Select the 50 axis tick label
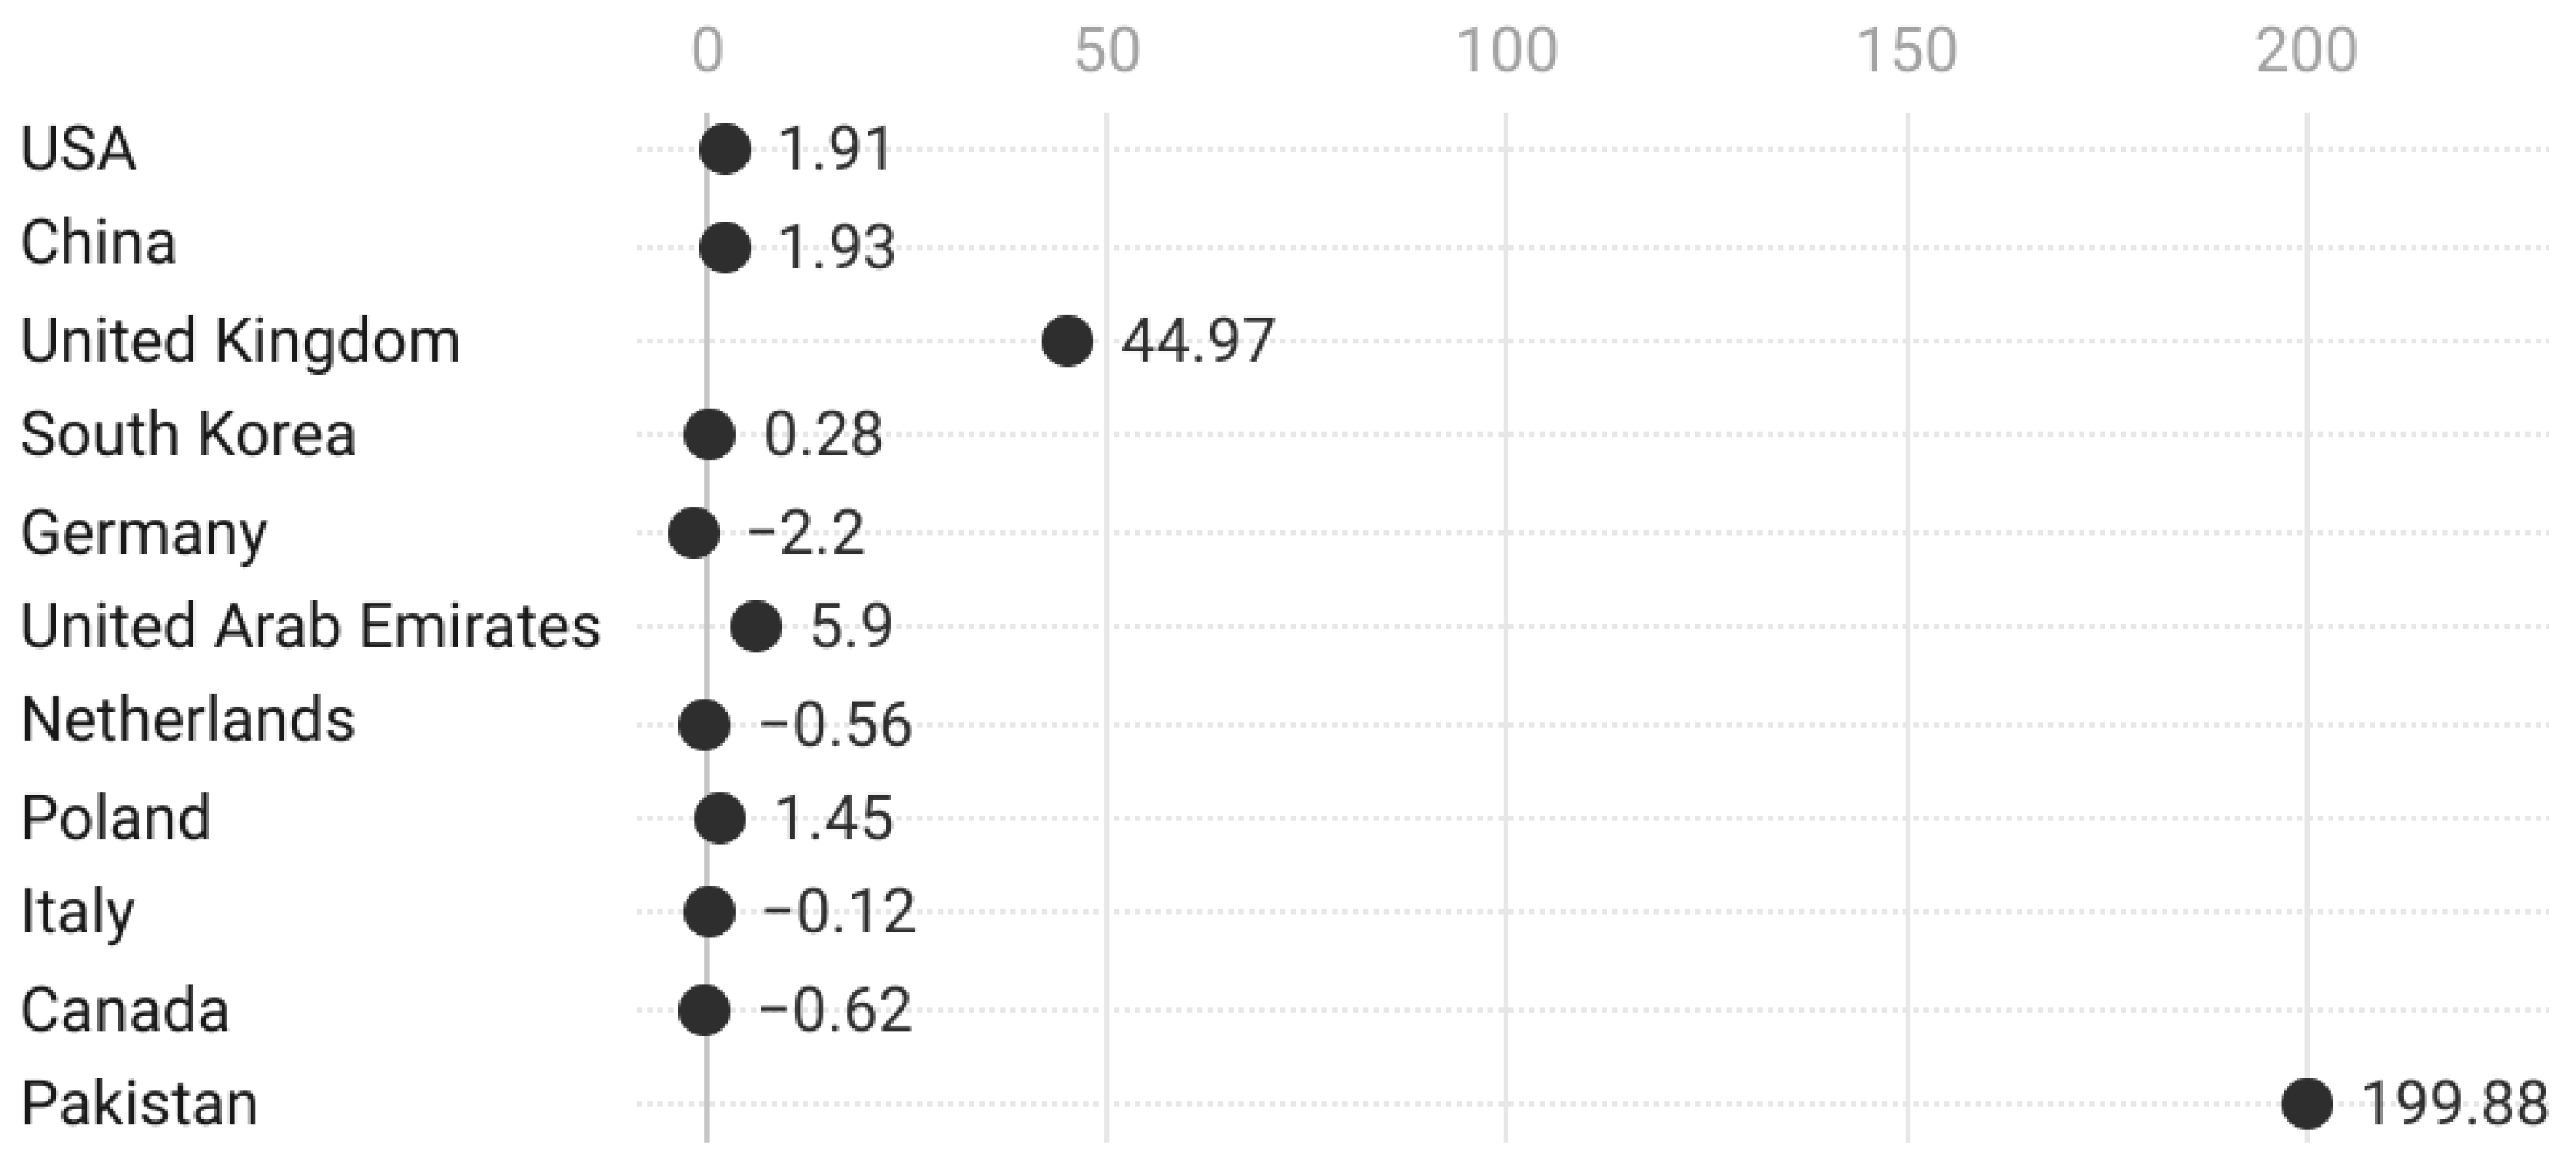 pos(1106,51)
